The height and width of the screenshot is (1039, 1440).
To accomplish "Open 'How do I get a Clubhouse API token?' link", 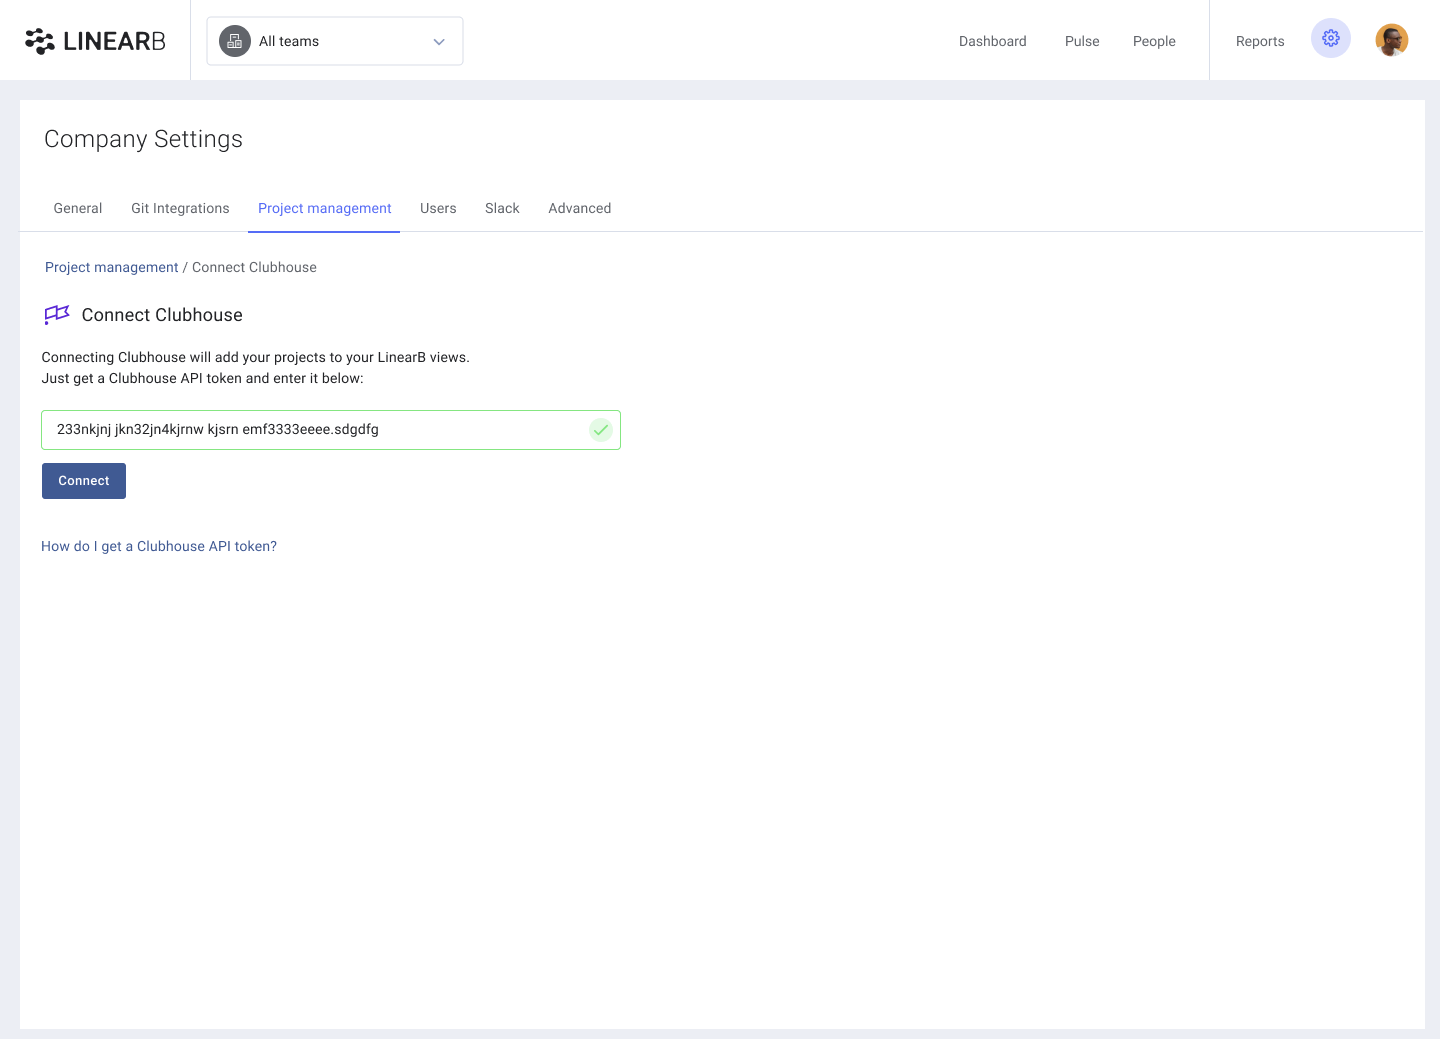I will coord(159,546).
